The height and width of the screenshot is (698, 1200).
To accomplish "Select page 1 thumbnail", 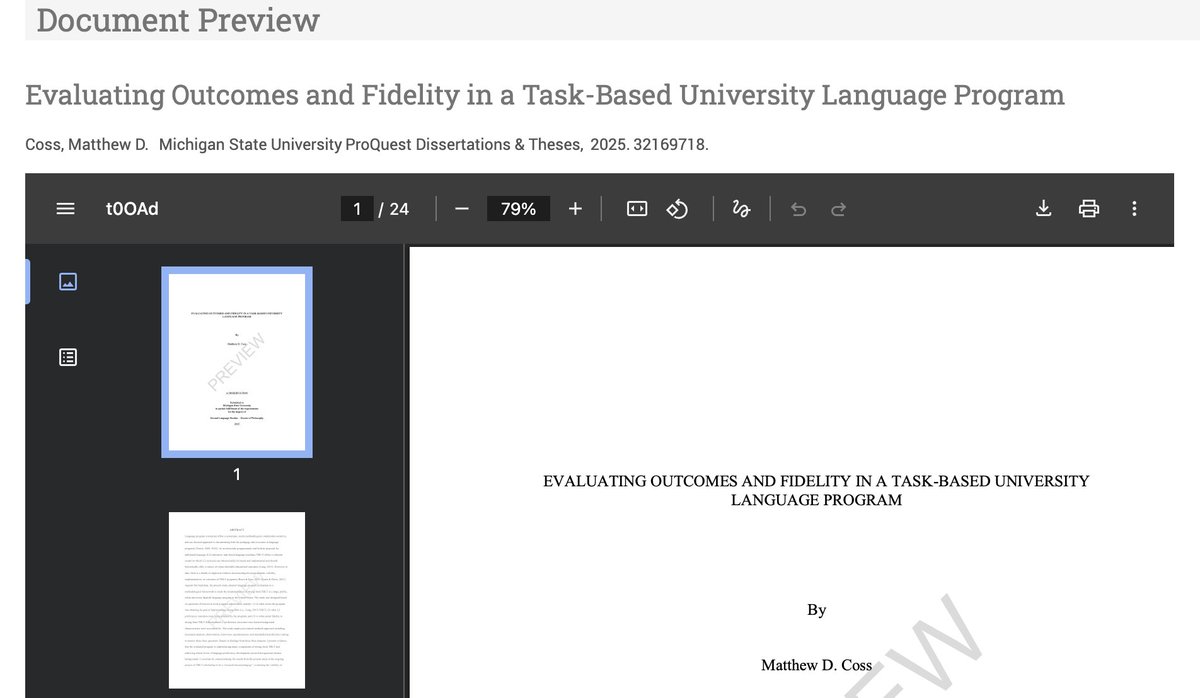I will 237,362.
